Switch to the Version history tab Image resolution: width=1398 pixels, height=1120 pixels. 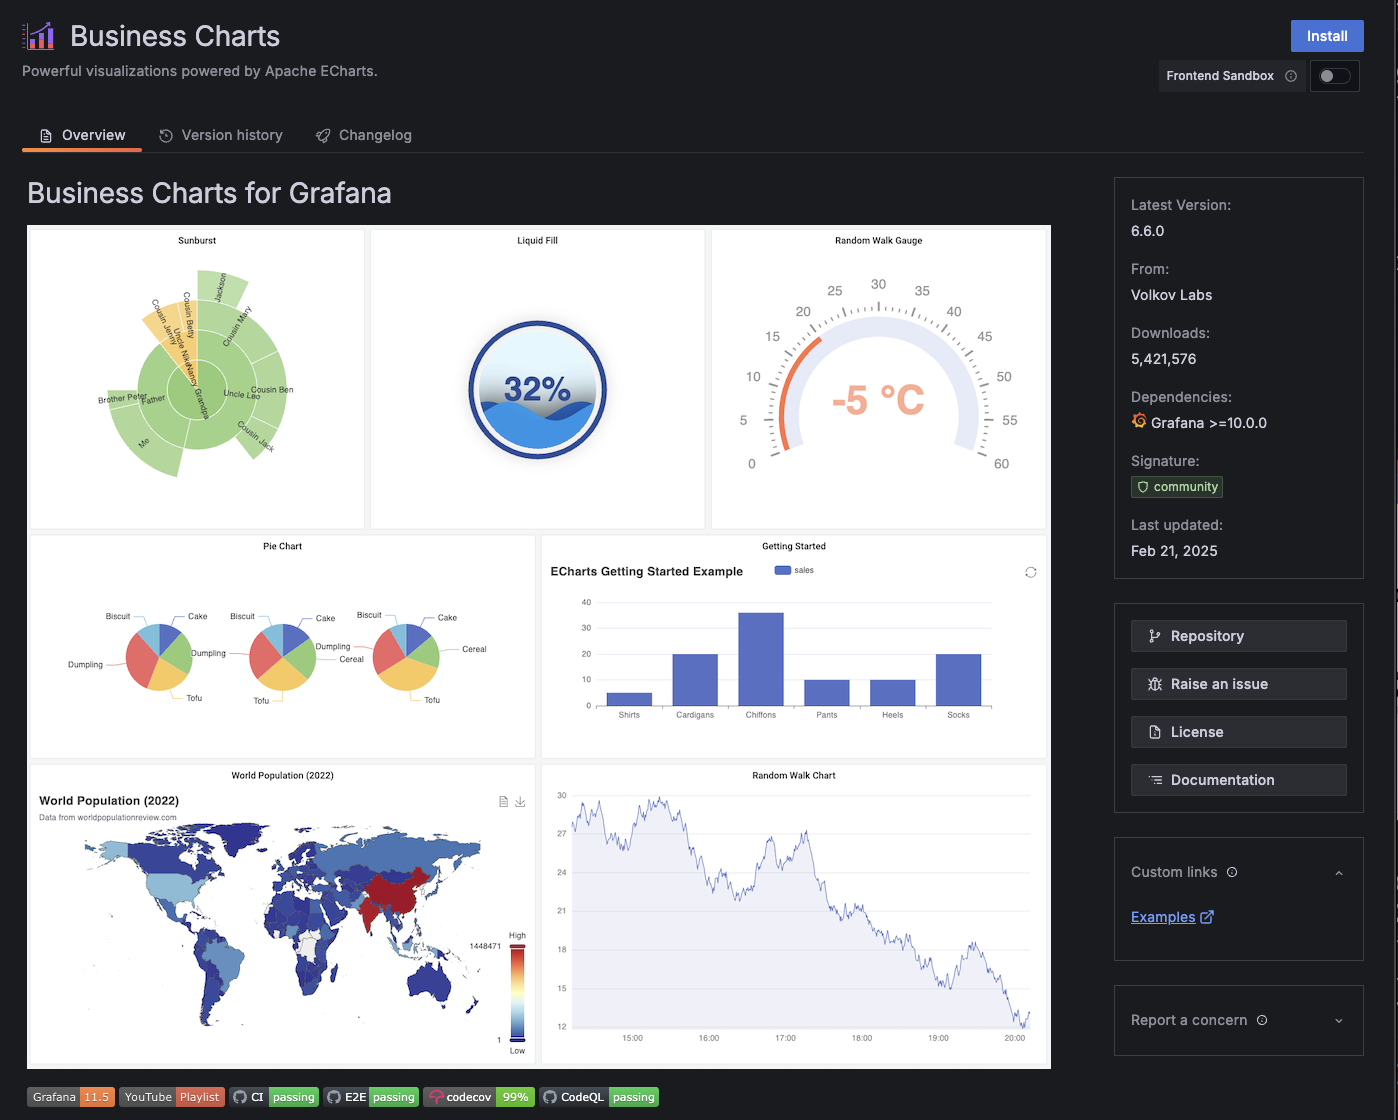221,135
